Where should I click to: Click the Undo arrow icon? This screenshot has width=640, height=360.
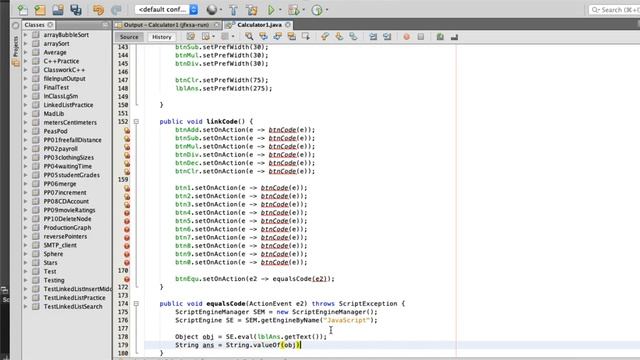pyautogui.click(x=98, y=10)
